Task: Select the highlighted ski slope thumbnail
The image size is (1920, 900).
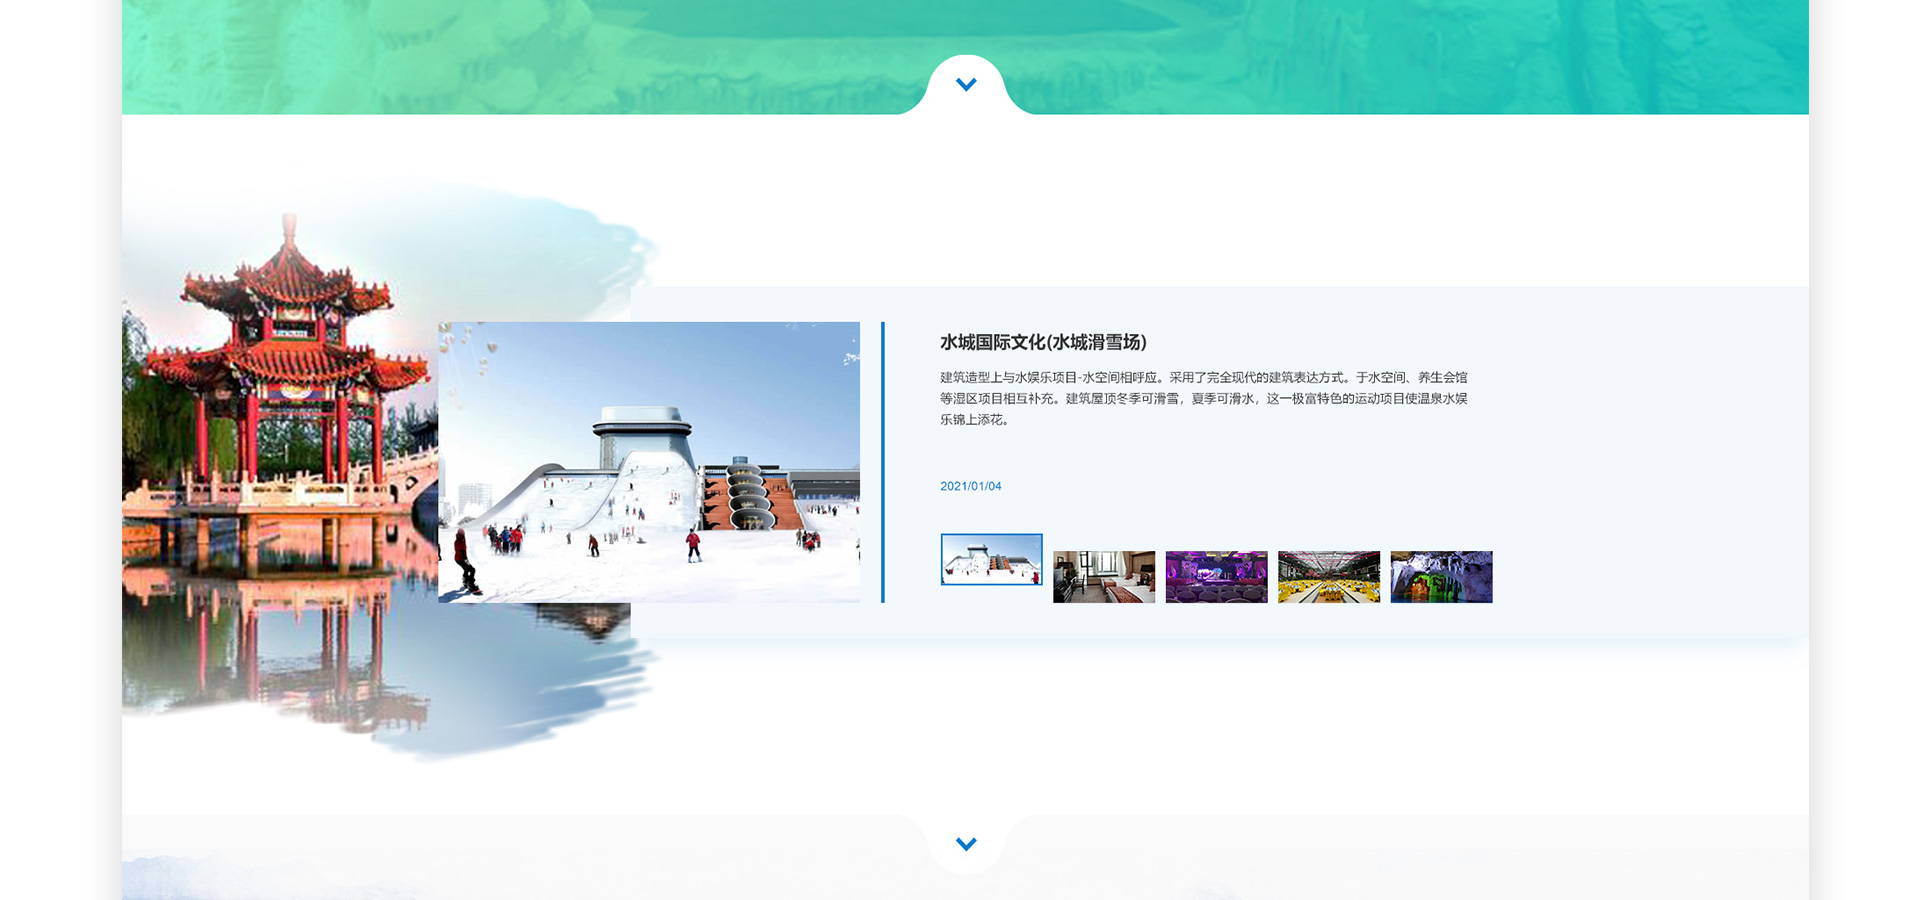Action: pos(991,560)
